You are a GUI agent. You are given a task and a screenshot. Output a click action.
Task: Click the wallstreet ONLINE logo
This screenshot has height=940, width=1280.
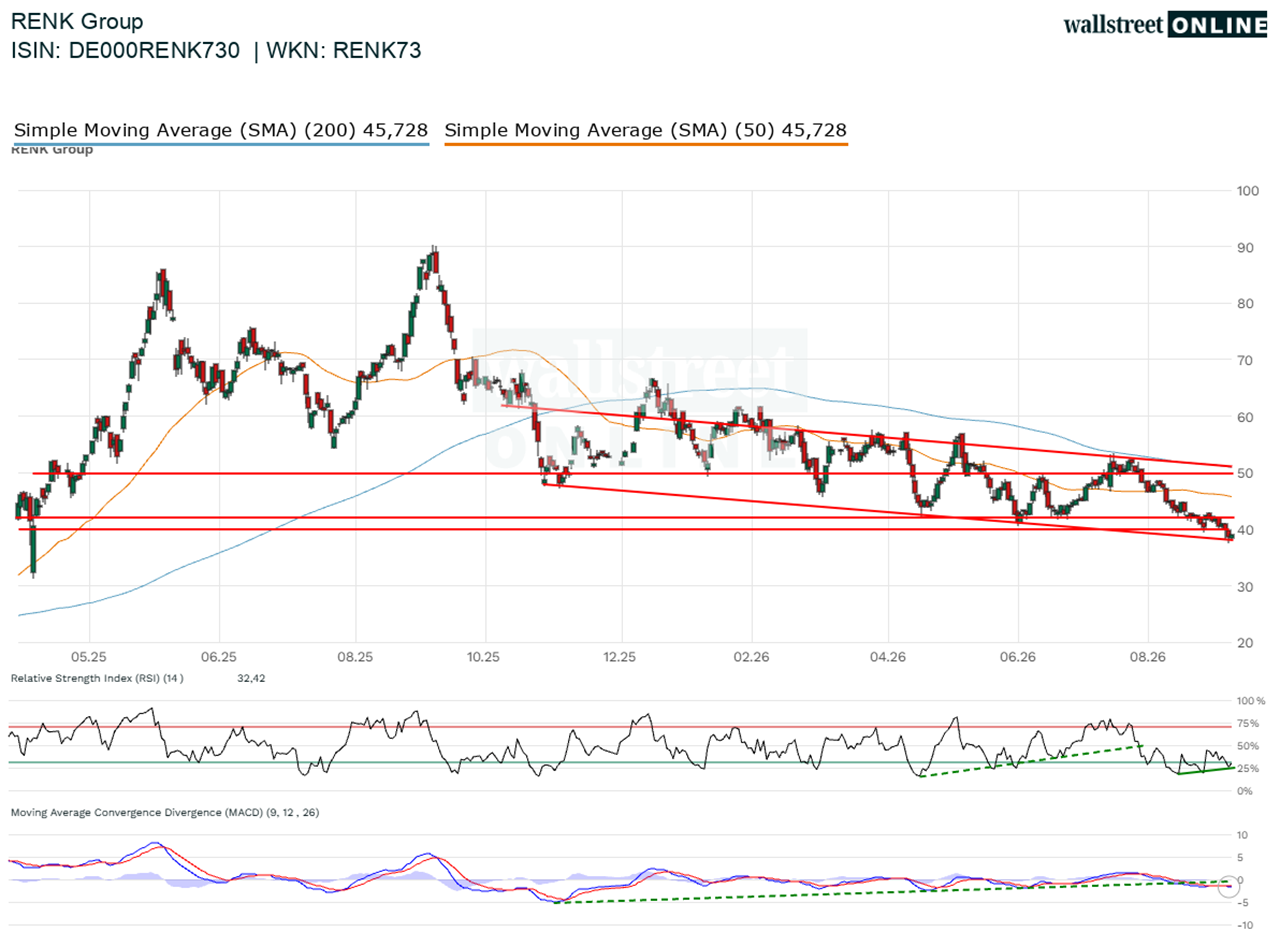[x=1166, y=24]
